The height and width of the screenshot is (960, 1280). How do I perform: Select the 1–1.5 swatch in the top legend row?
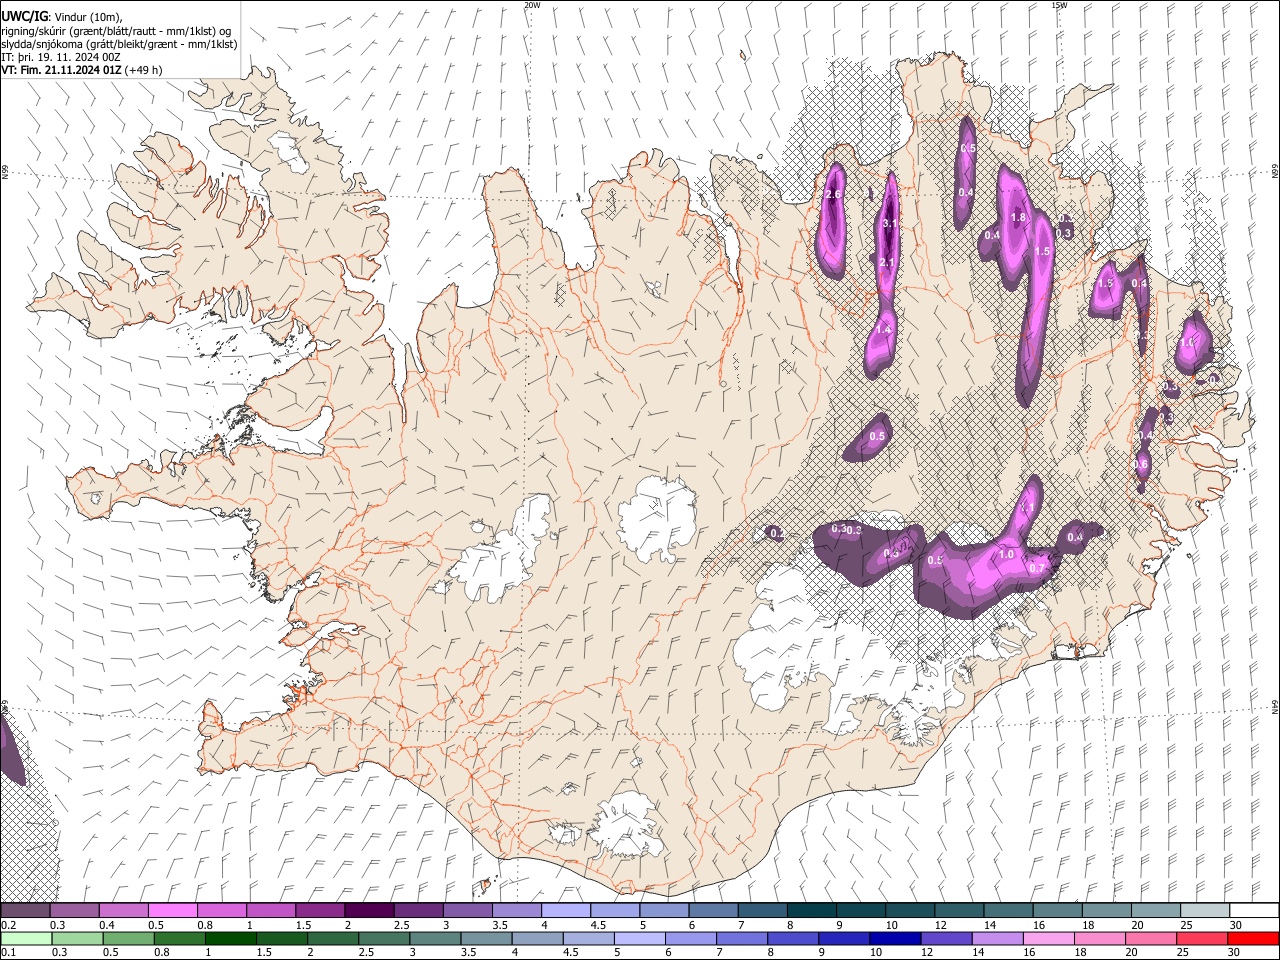271,910
